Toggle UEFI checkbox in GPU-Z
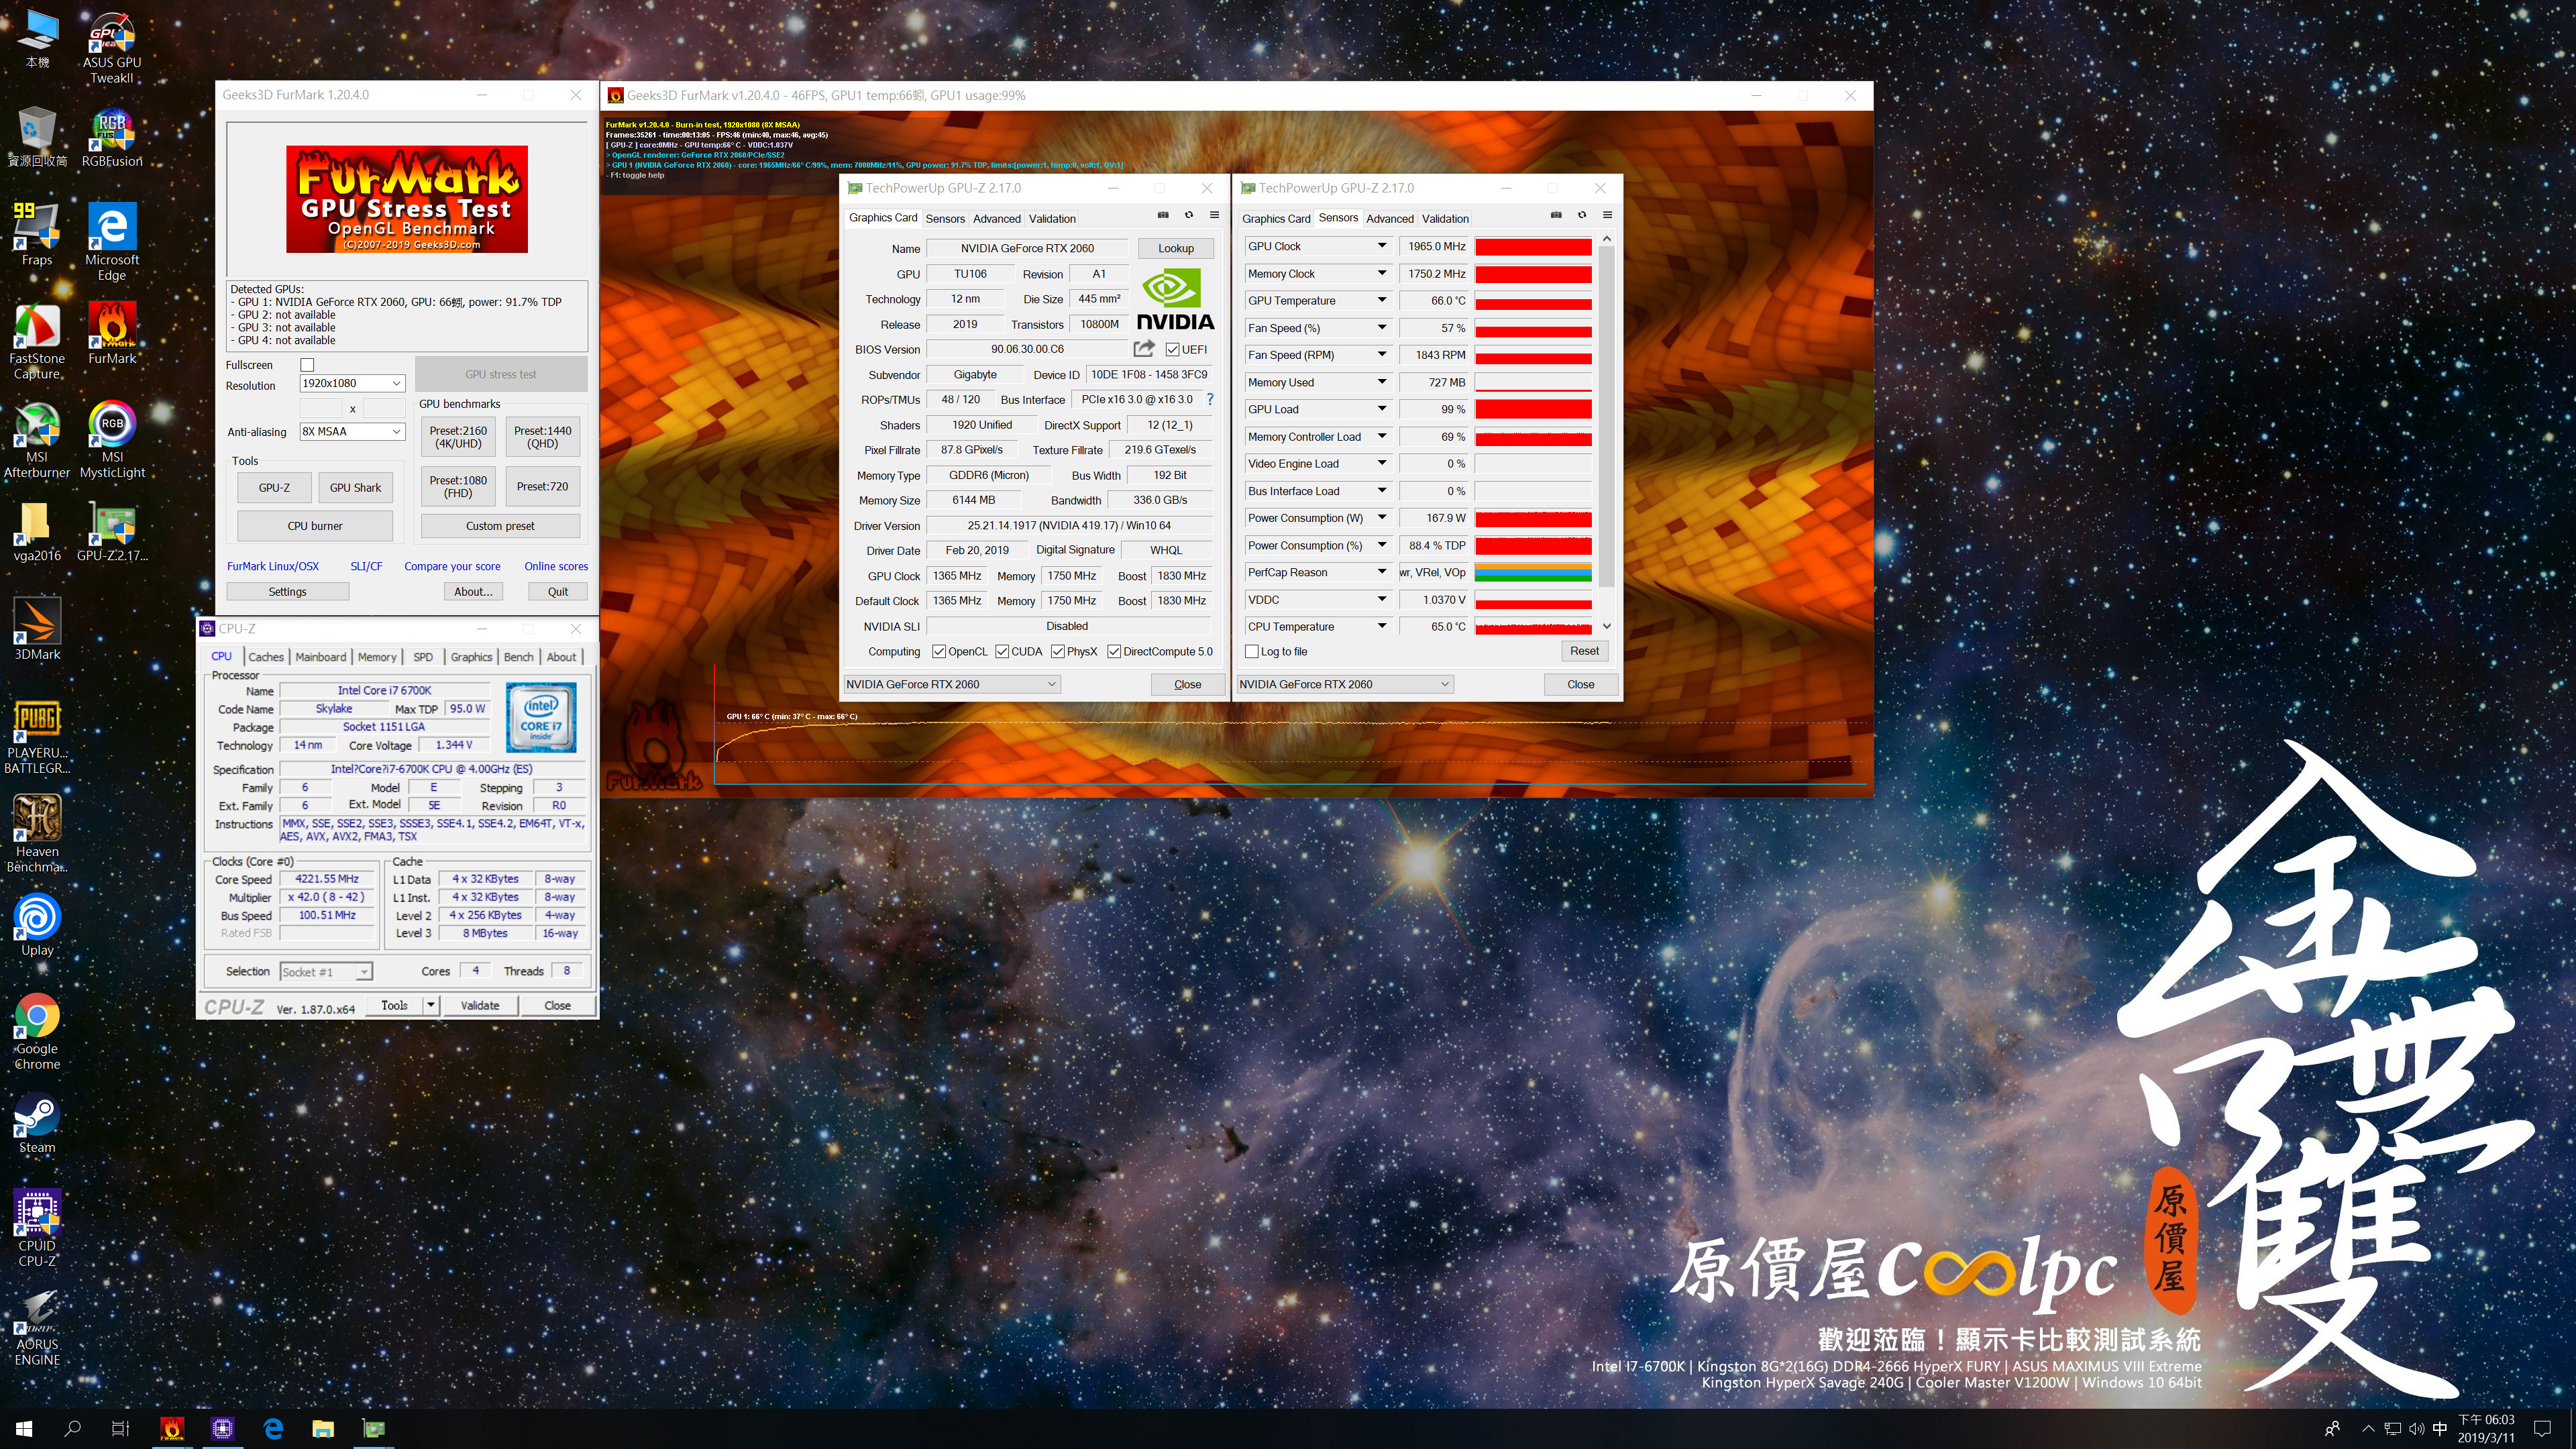Image resolution: width=2576 pixels, height=1449 pixels. (x=1172, y=349)
